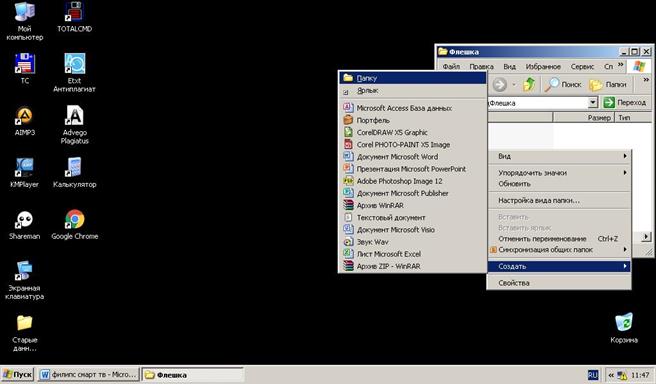Choose Microsoft Access База данных item

(412, 108)
